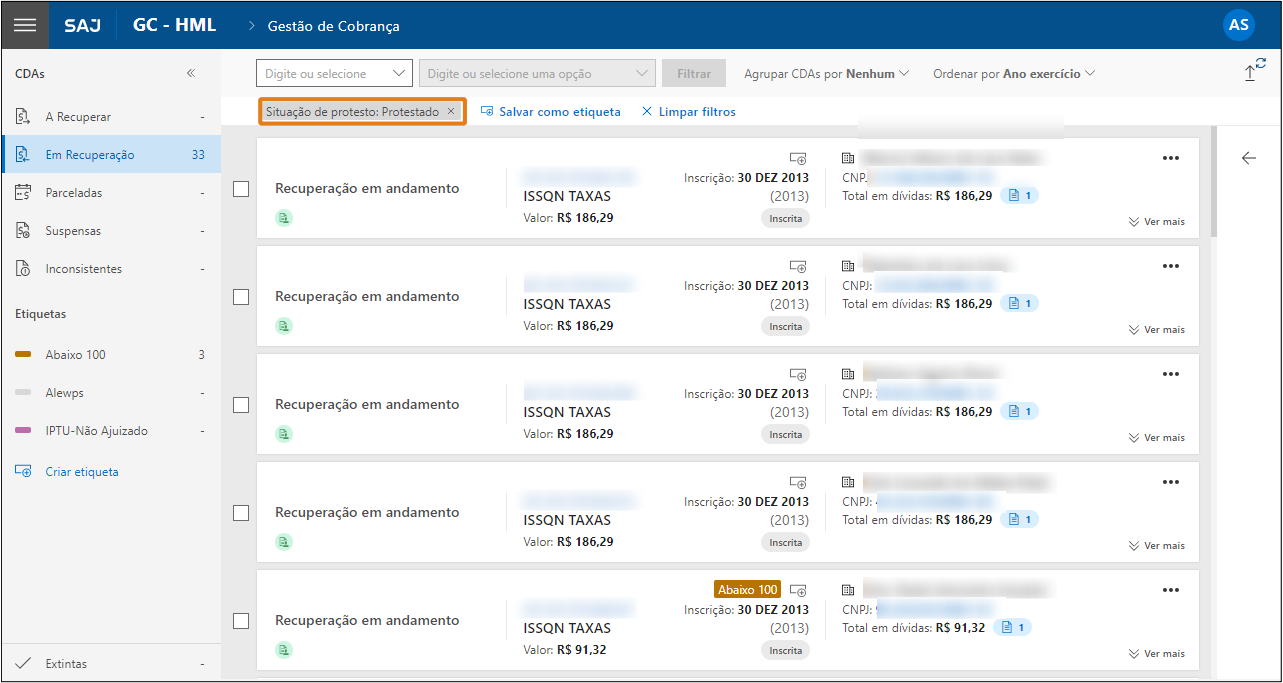1283x683 pixels.
Task: Expand Ver mais on the first card
Action: [x=1156, y=222]
